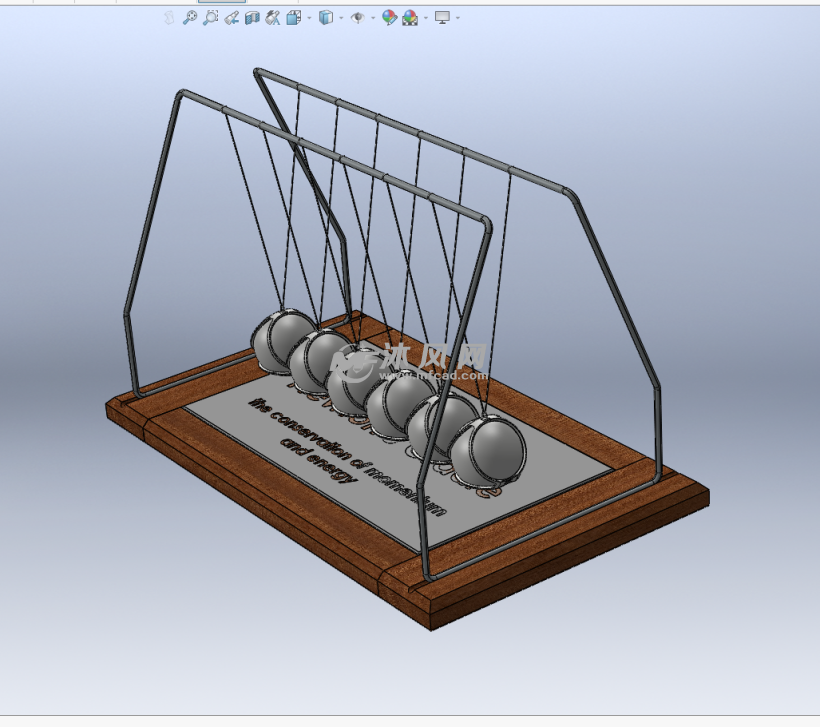This screenshot has height=727, width=820.
Task: Open the Edit Appearance tool
Action: [389, 18]
